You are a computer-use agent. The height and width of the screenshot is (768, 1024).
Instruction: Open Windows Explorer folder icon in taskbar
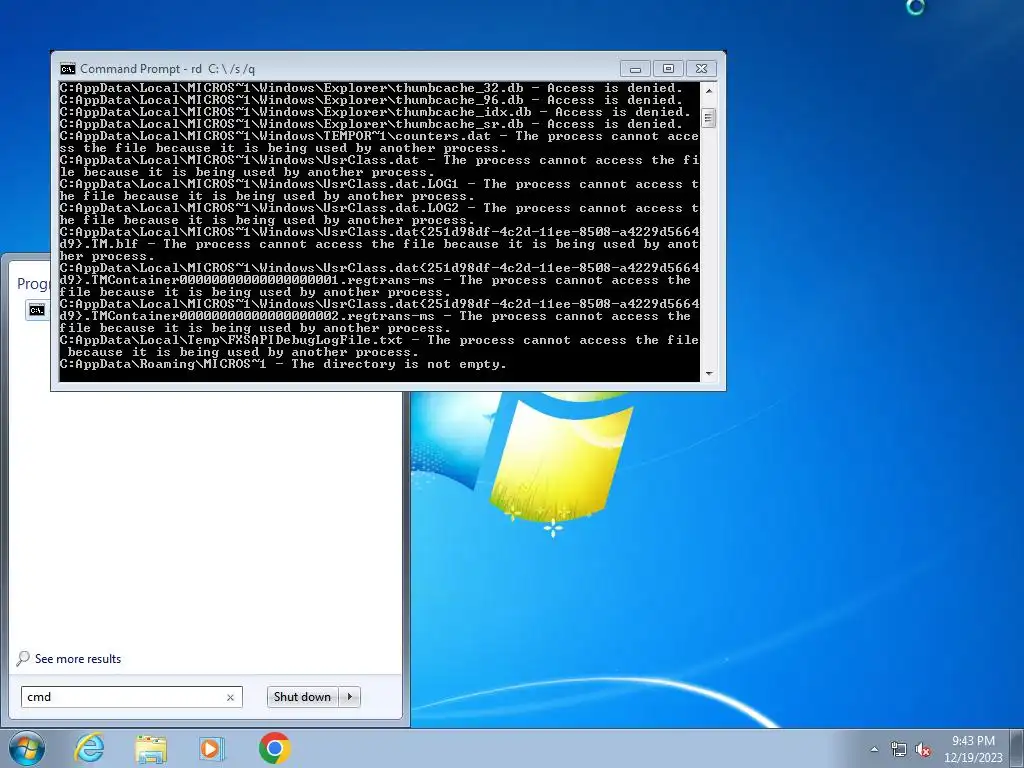(151, 748)
